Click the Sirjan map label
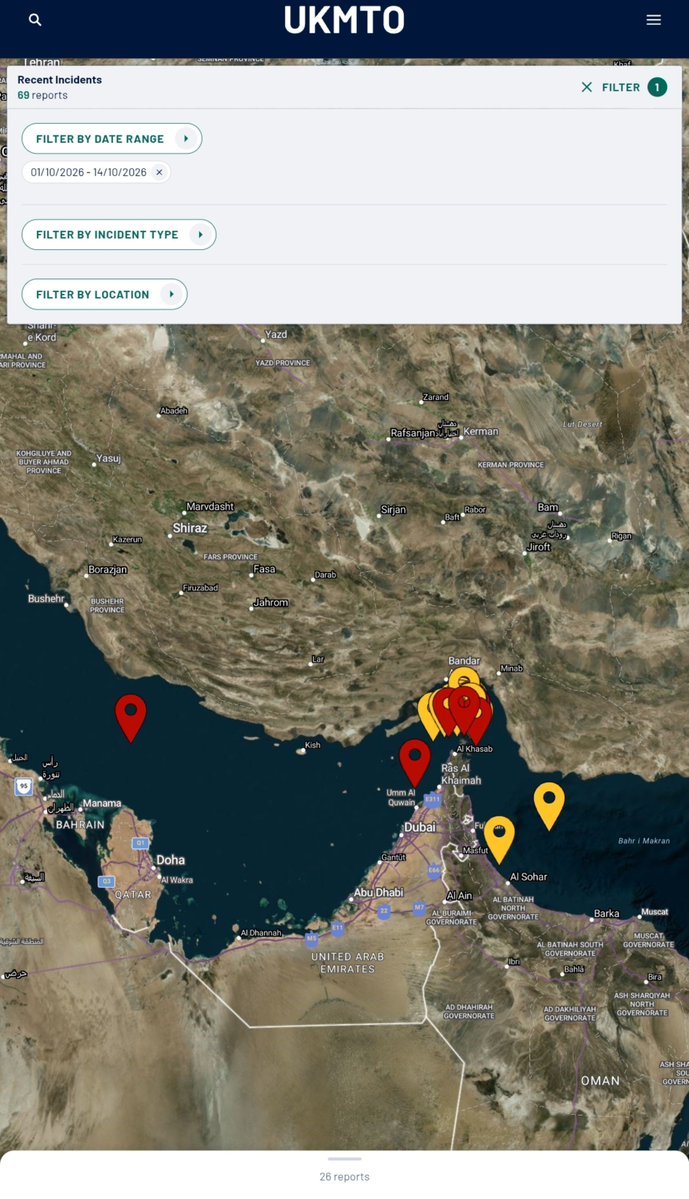Screen dimensions: 689x1199 pyautogui.click(x=394, y=509)
